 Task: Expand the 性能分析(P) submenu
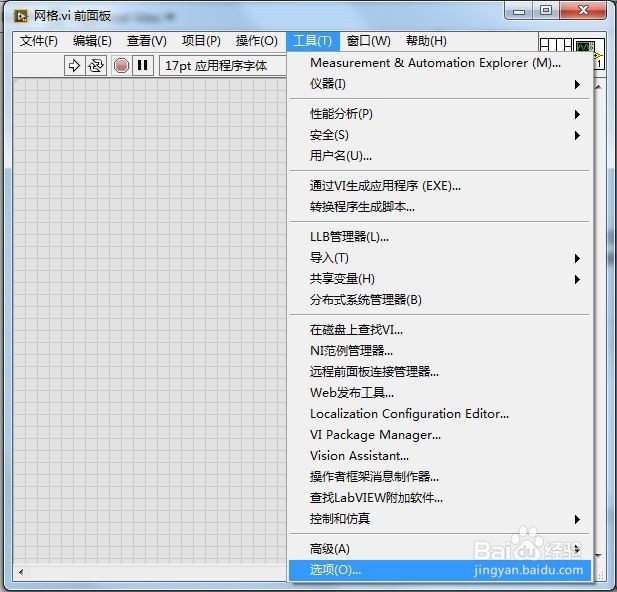click(440, 114)
